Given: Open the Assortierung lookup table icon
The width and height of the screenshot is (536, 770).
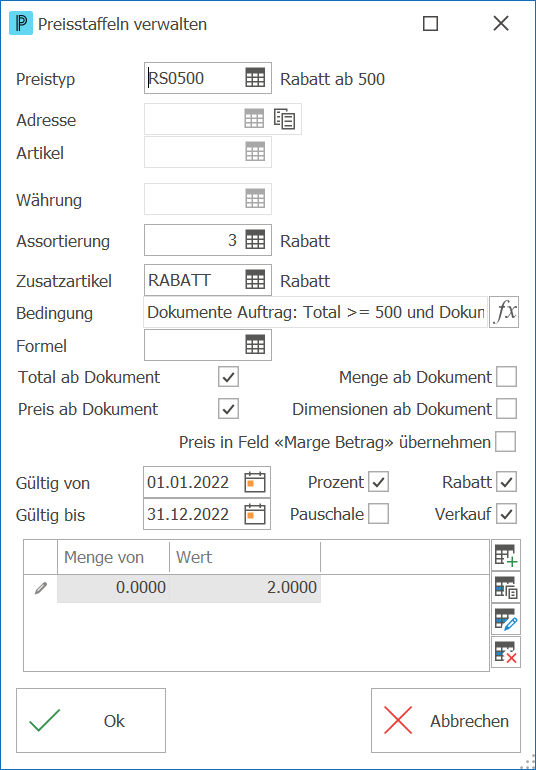Looking at the screenshot, I should [x=255, y=240].
